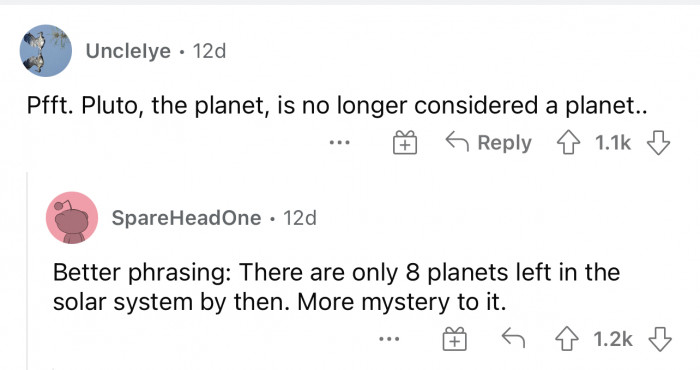Open SpareHeadOne's user profile
Image resolution: width=700 pixels, height=370 pixels.
pos(186,218)
